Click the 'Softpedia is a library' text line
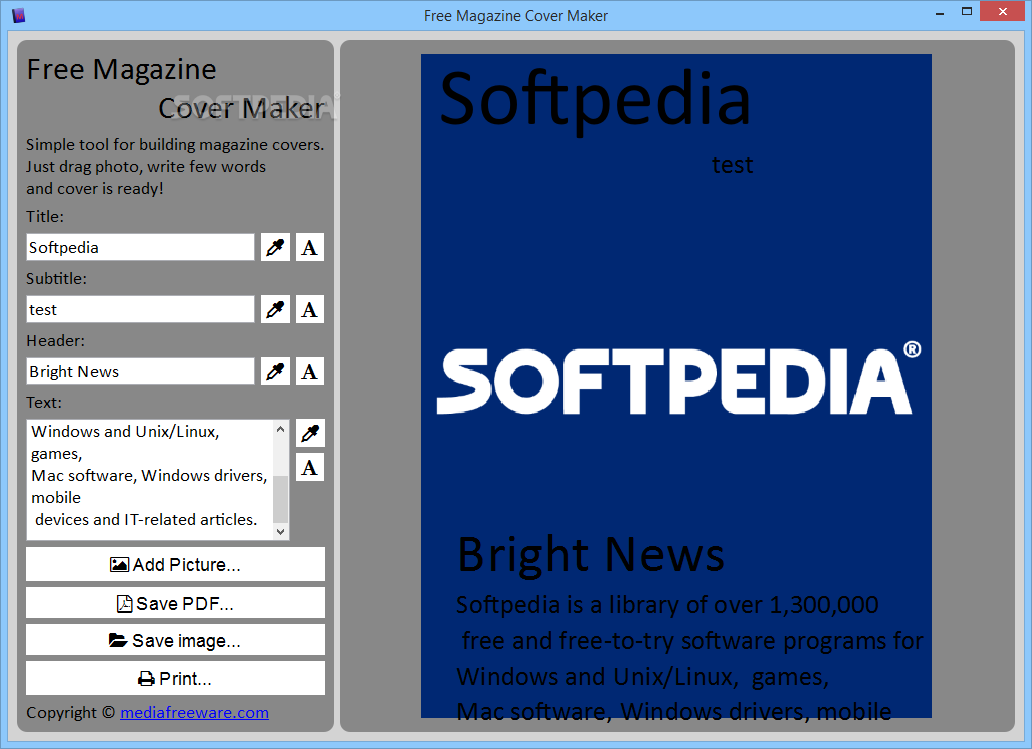The height and width of the screenshot is (749, 1032). pos(667,605)
